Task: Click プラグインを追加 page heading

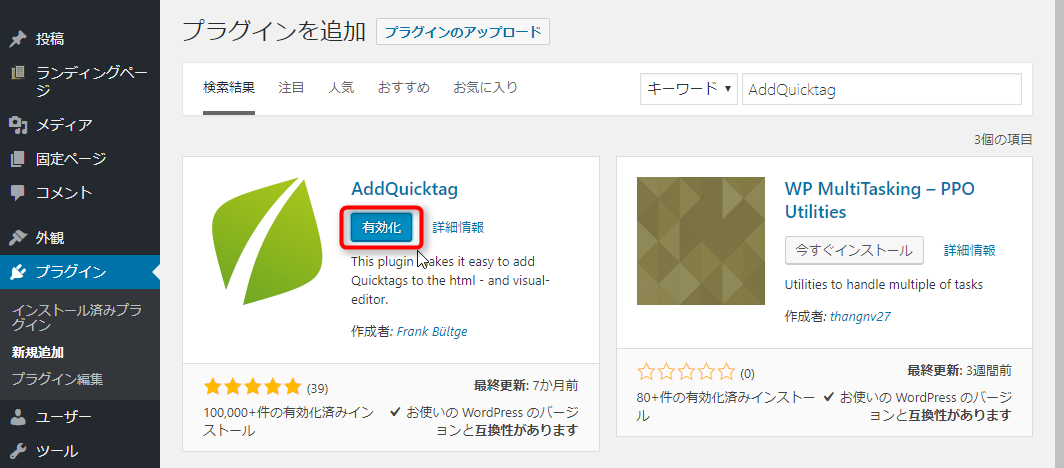Action: [274, 32]
